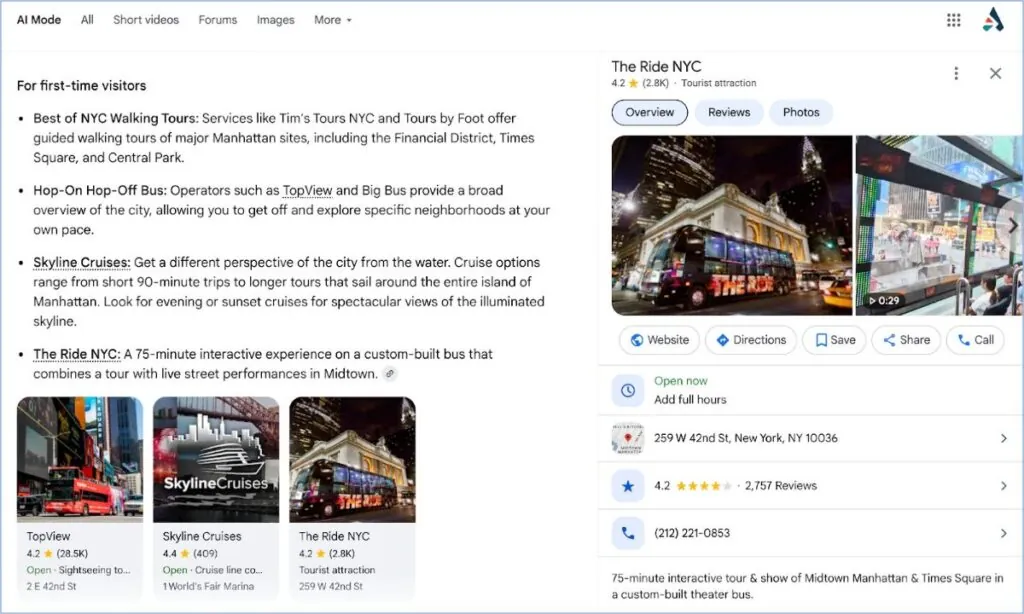Get Directions to The Ride NYC
1024x614 pixels.
(x=751, y=340)
